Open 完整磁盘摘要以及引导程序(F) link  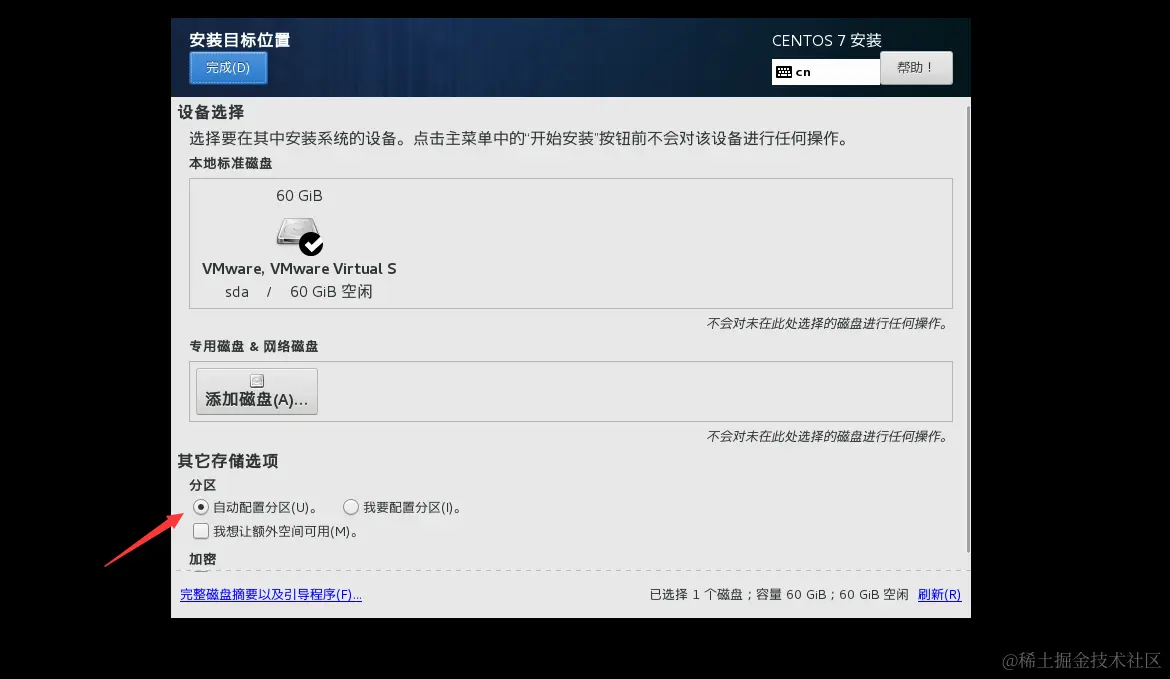[271, 594]
